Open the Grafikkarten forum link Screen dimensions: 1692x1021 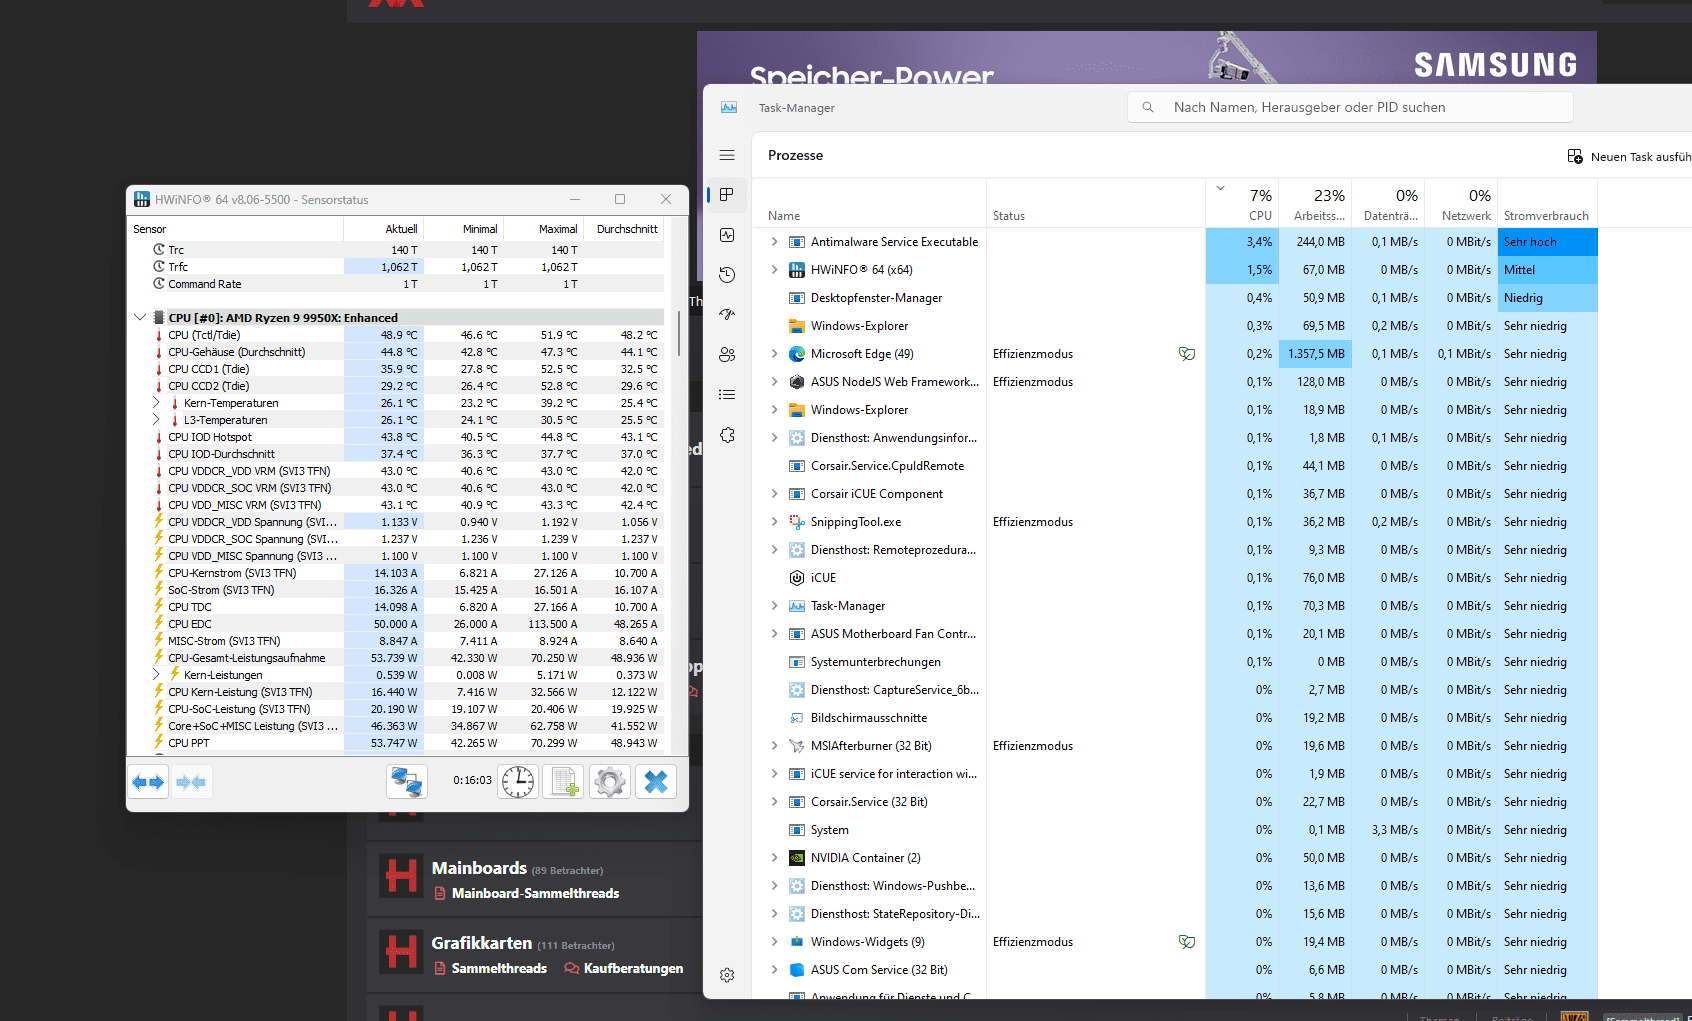tap(481, 943)
